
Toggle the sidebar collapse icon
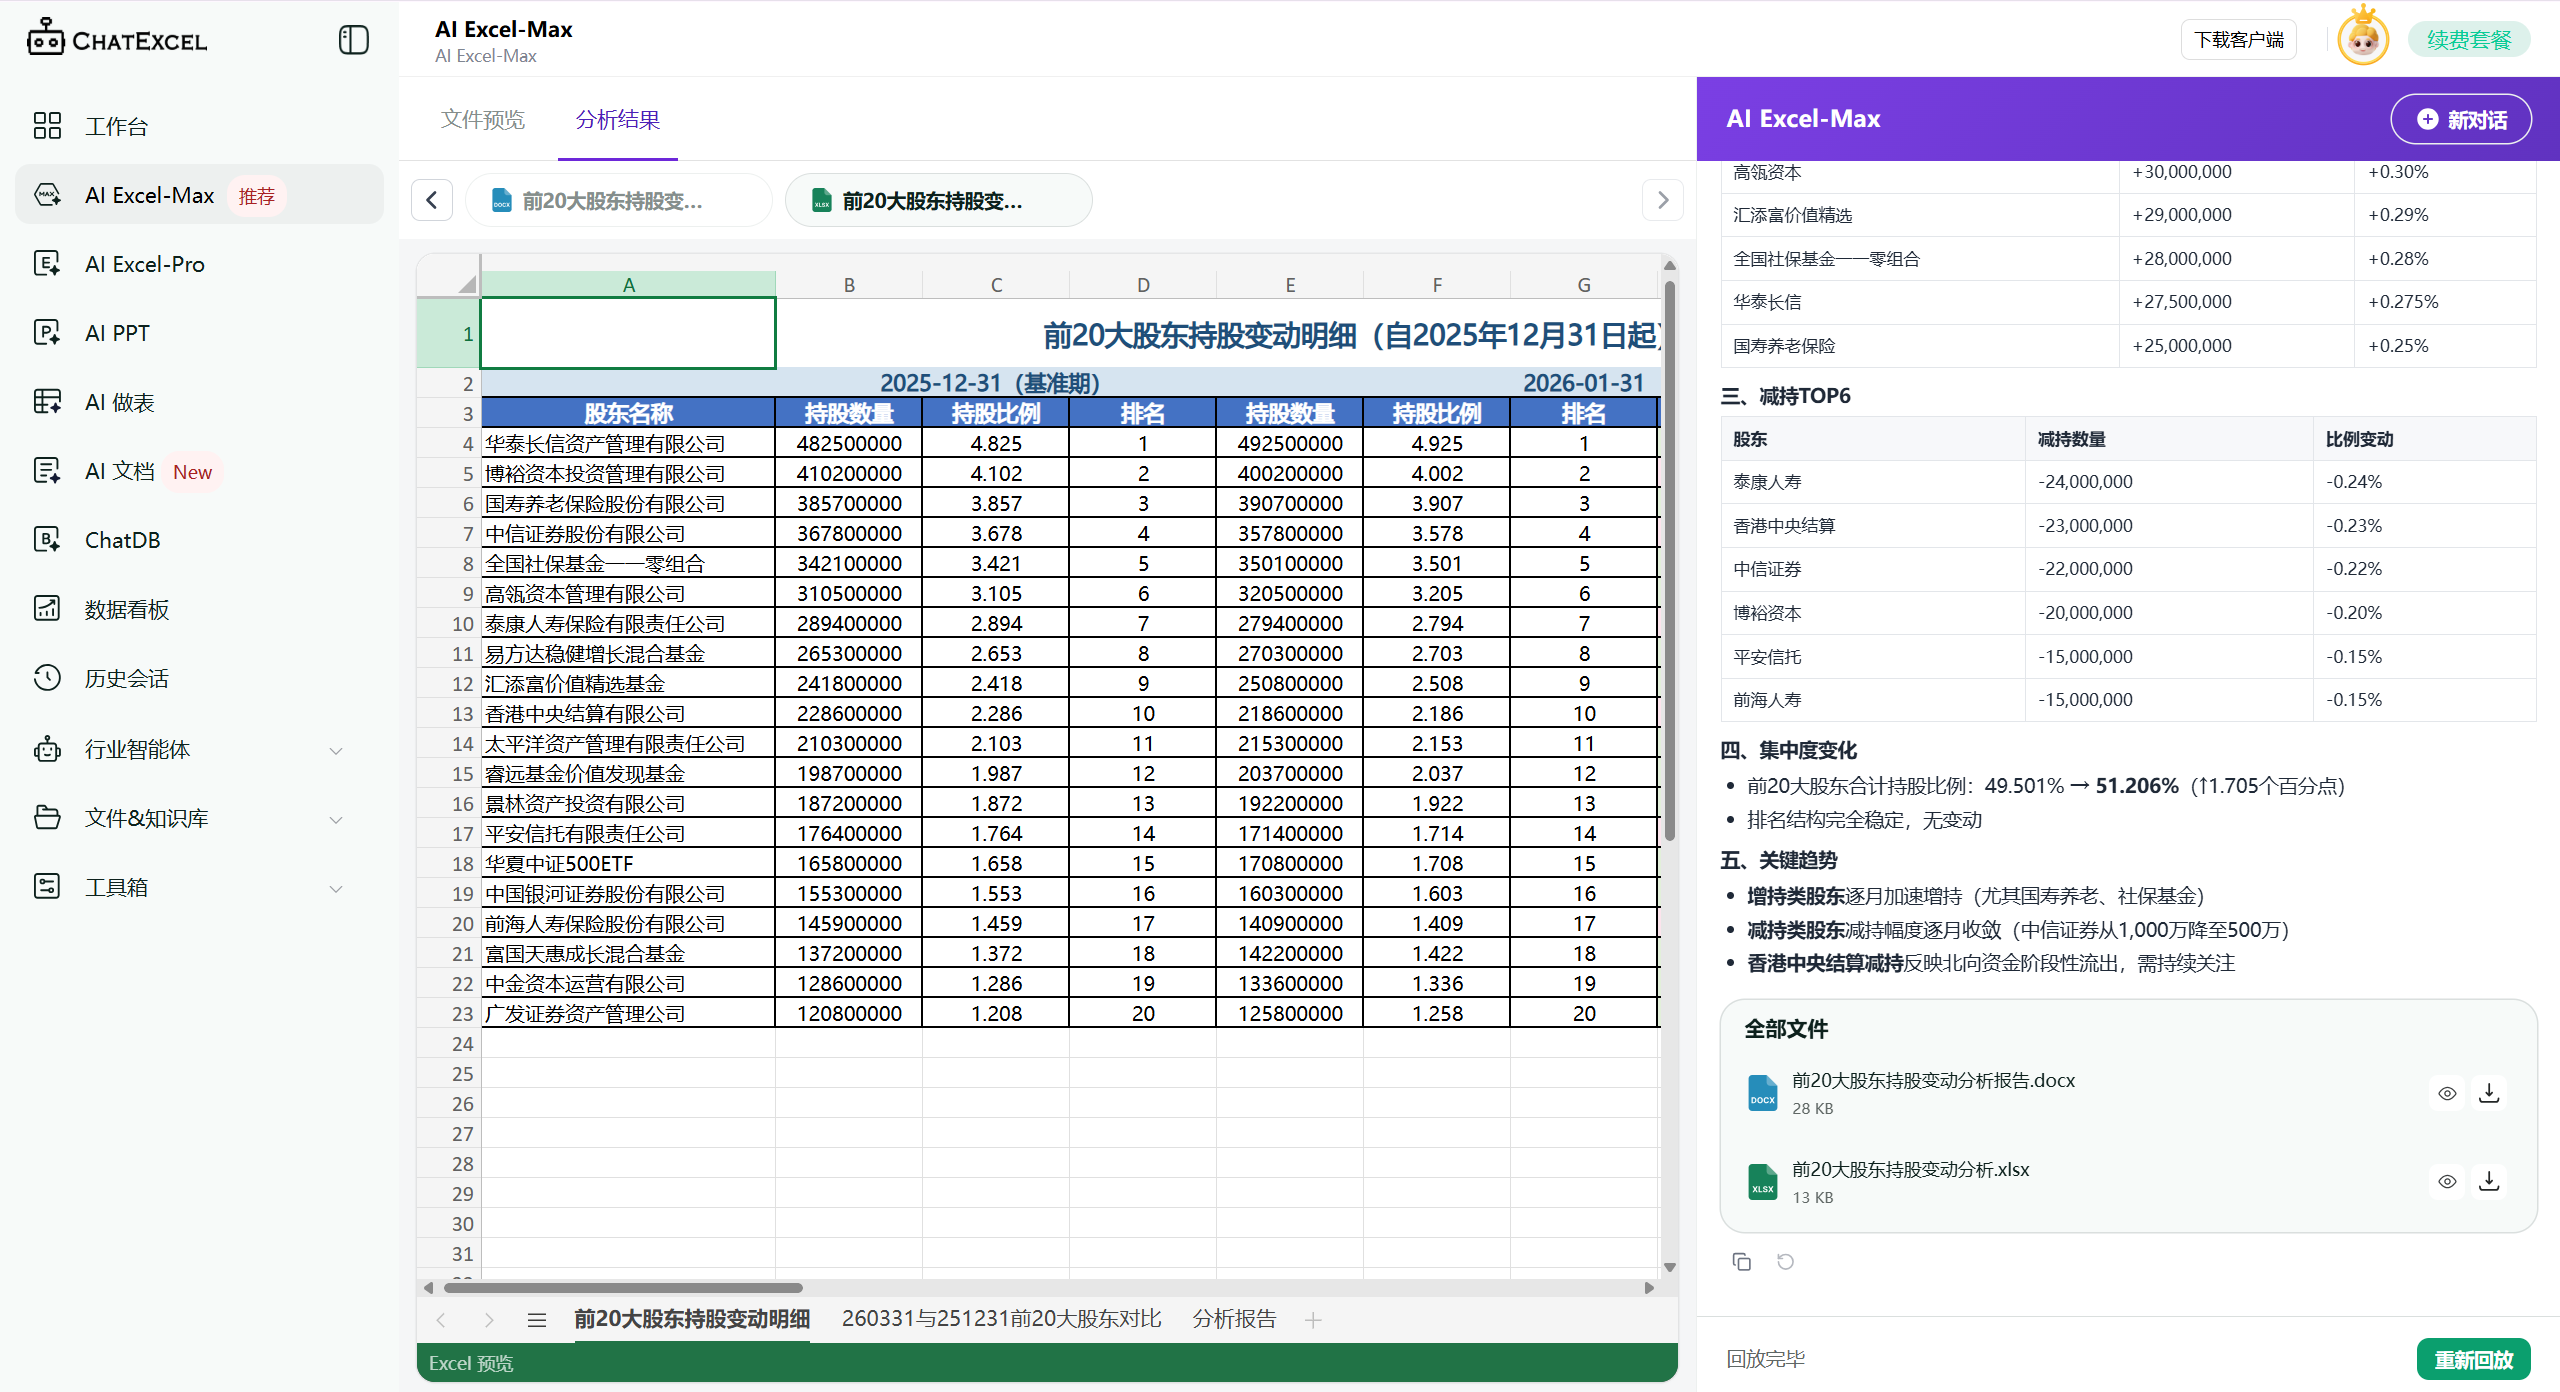354,40
